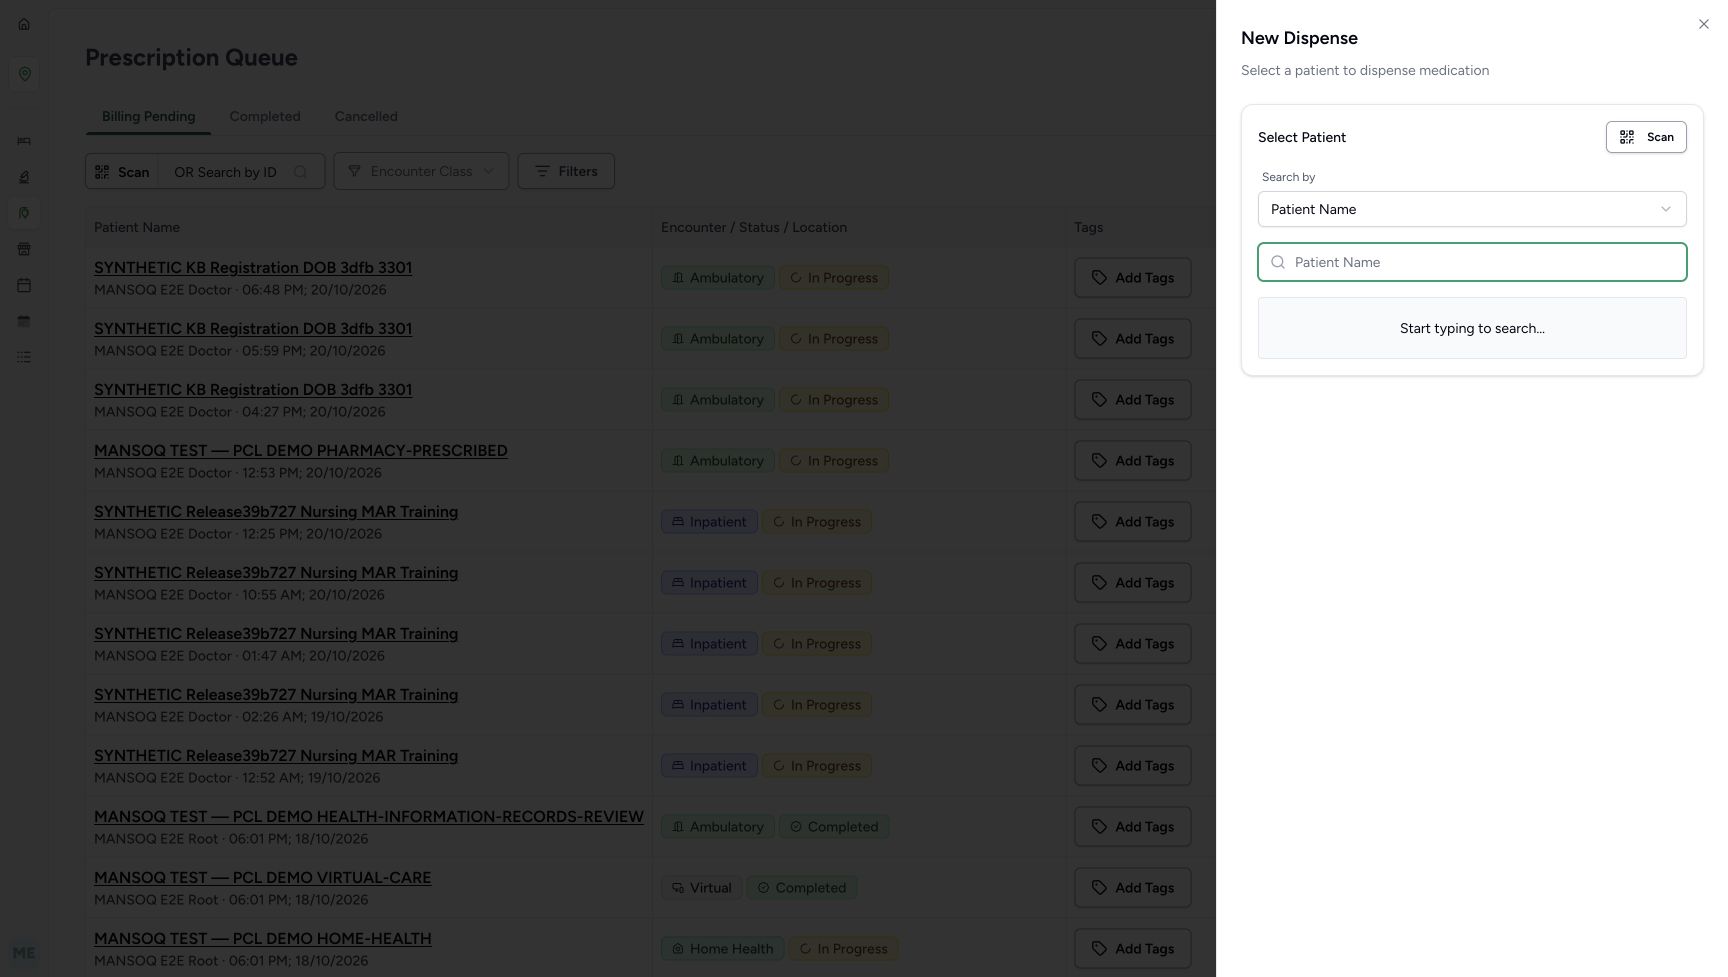Click the Scan QR button in Prescription Queue
The image size is (1728, 977).
122,171
